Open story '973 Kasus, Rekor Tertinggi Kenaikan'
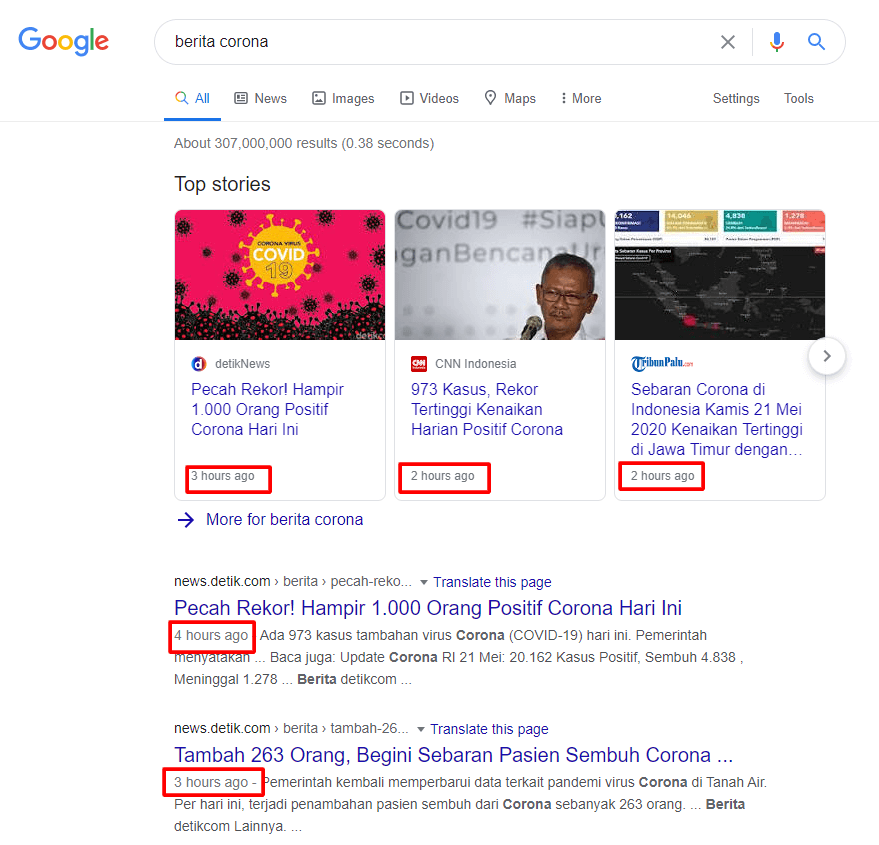Screen dimensions: 879x845 click(x=487, y=409)
